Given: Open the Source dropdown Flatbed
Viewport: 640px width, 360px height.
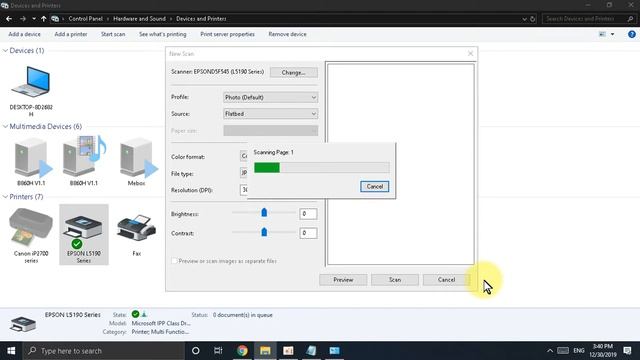Looking at the screenshot, I should 270,113.
